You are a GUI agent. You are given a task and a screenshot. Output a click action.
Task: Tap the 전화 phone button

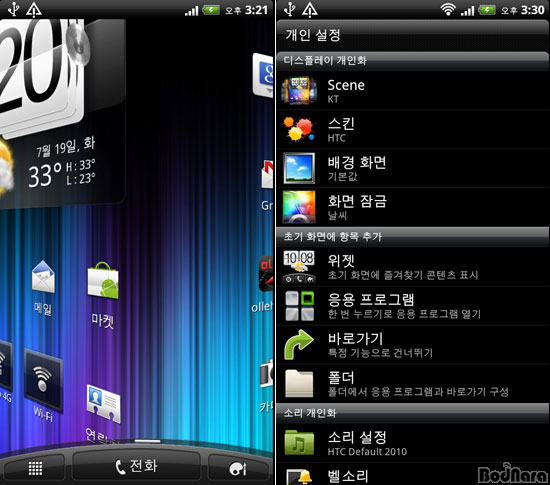tap(136, 466)
